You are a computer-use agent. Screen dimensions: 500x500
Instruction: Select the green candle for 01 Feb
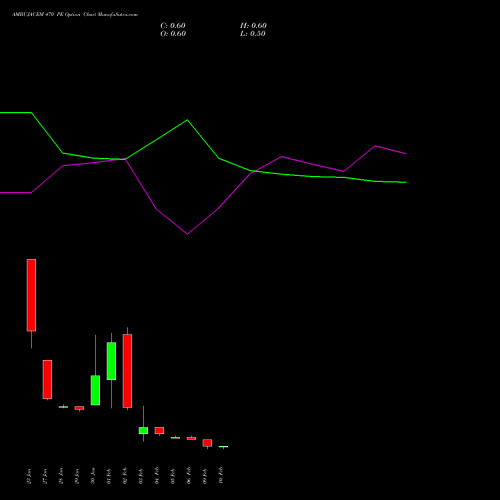111,361
